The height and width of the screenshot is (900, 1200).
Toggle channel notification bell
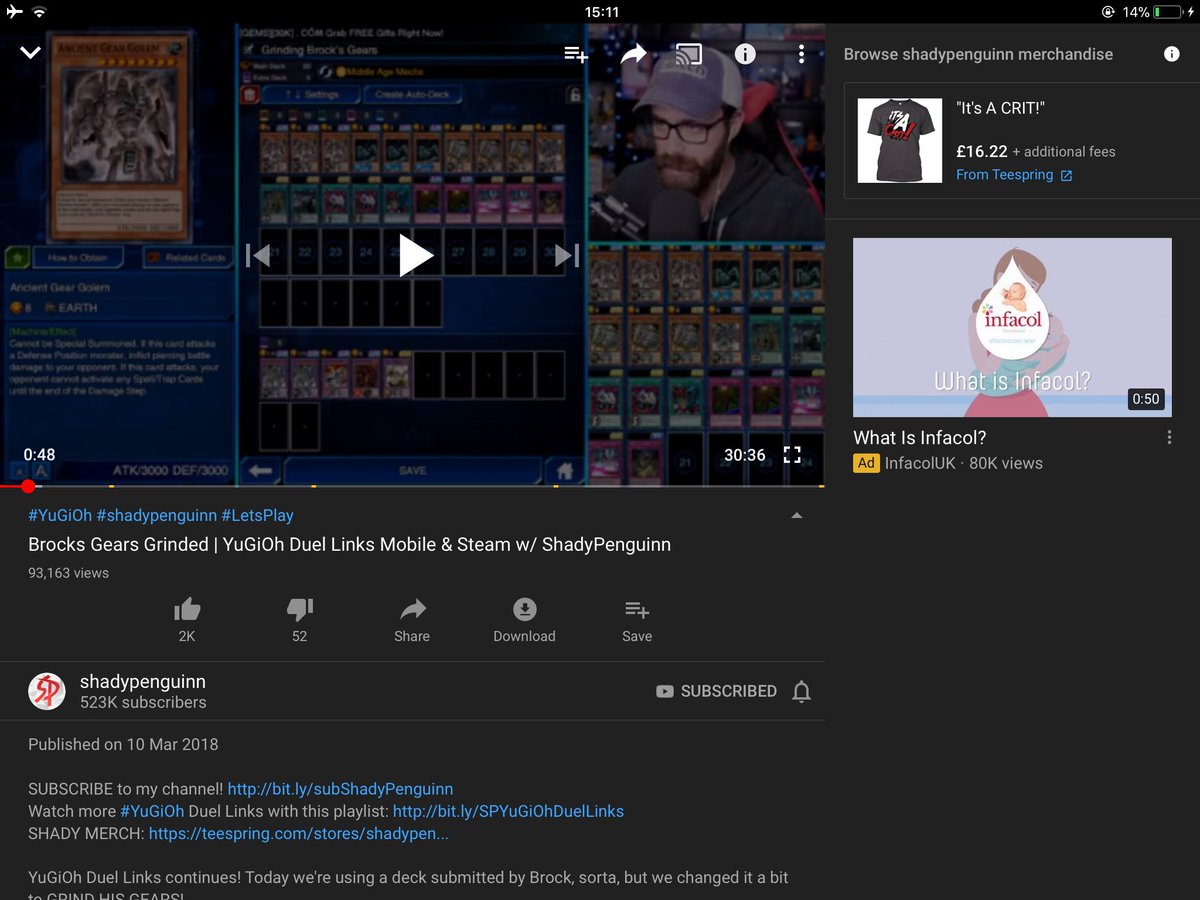(x=801, y=691)
